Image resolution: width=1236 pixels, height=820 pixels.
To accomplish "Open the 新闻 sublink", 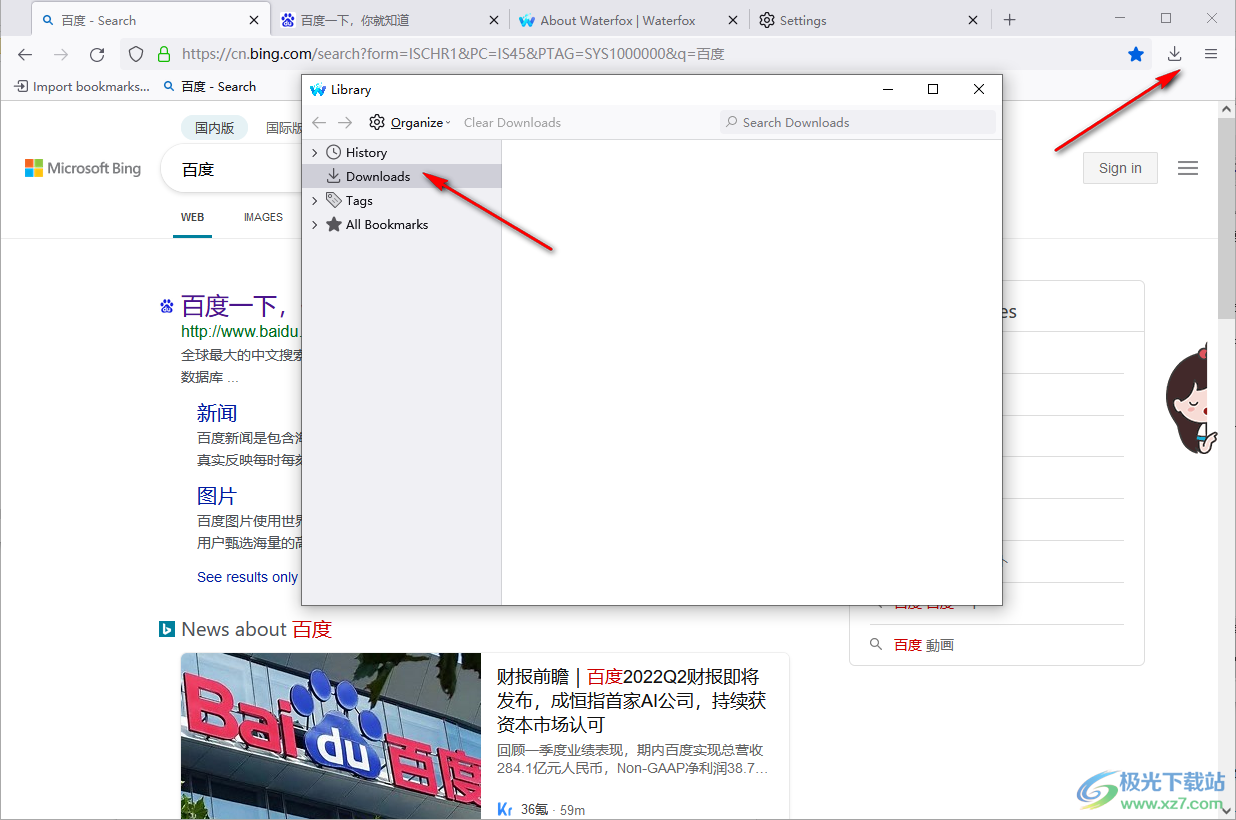I will (x=217, y=413).
